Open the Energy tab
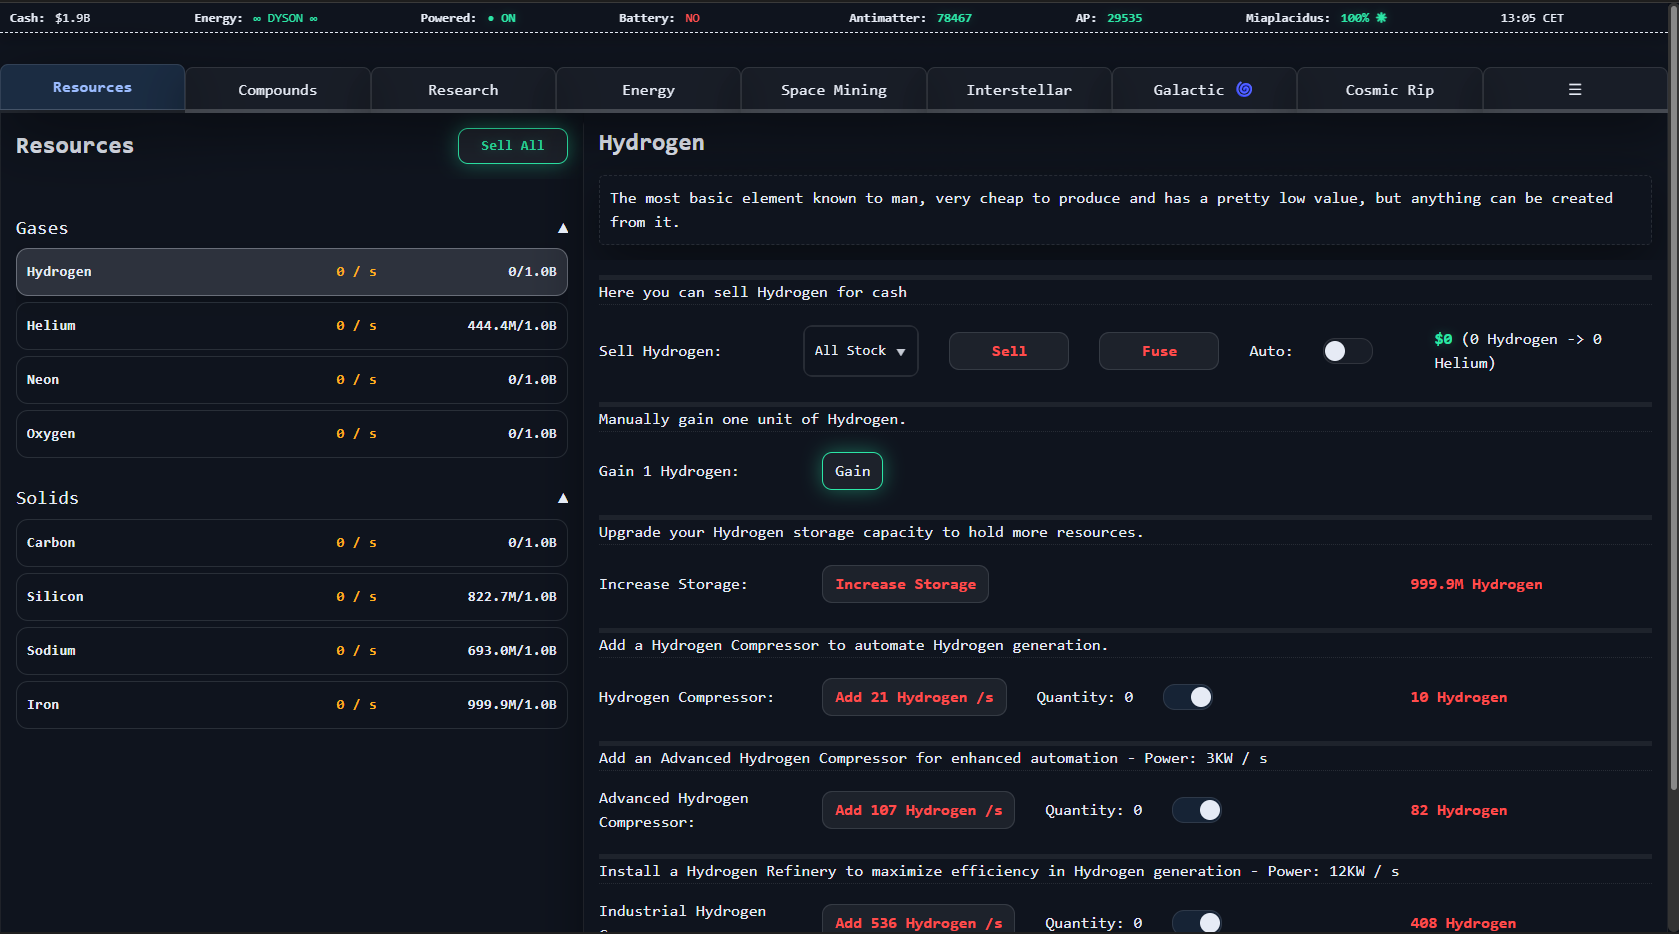Screen dimensions: 1679x934 648,89
